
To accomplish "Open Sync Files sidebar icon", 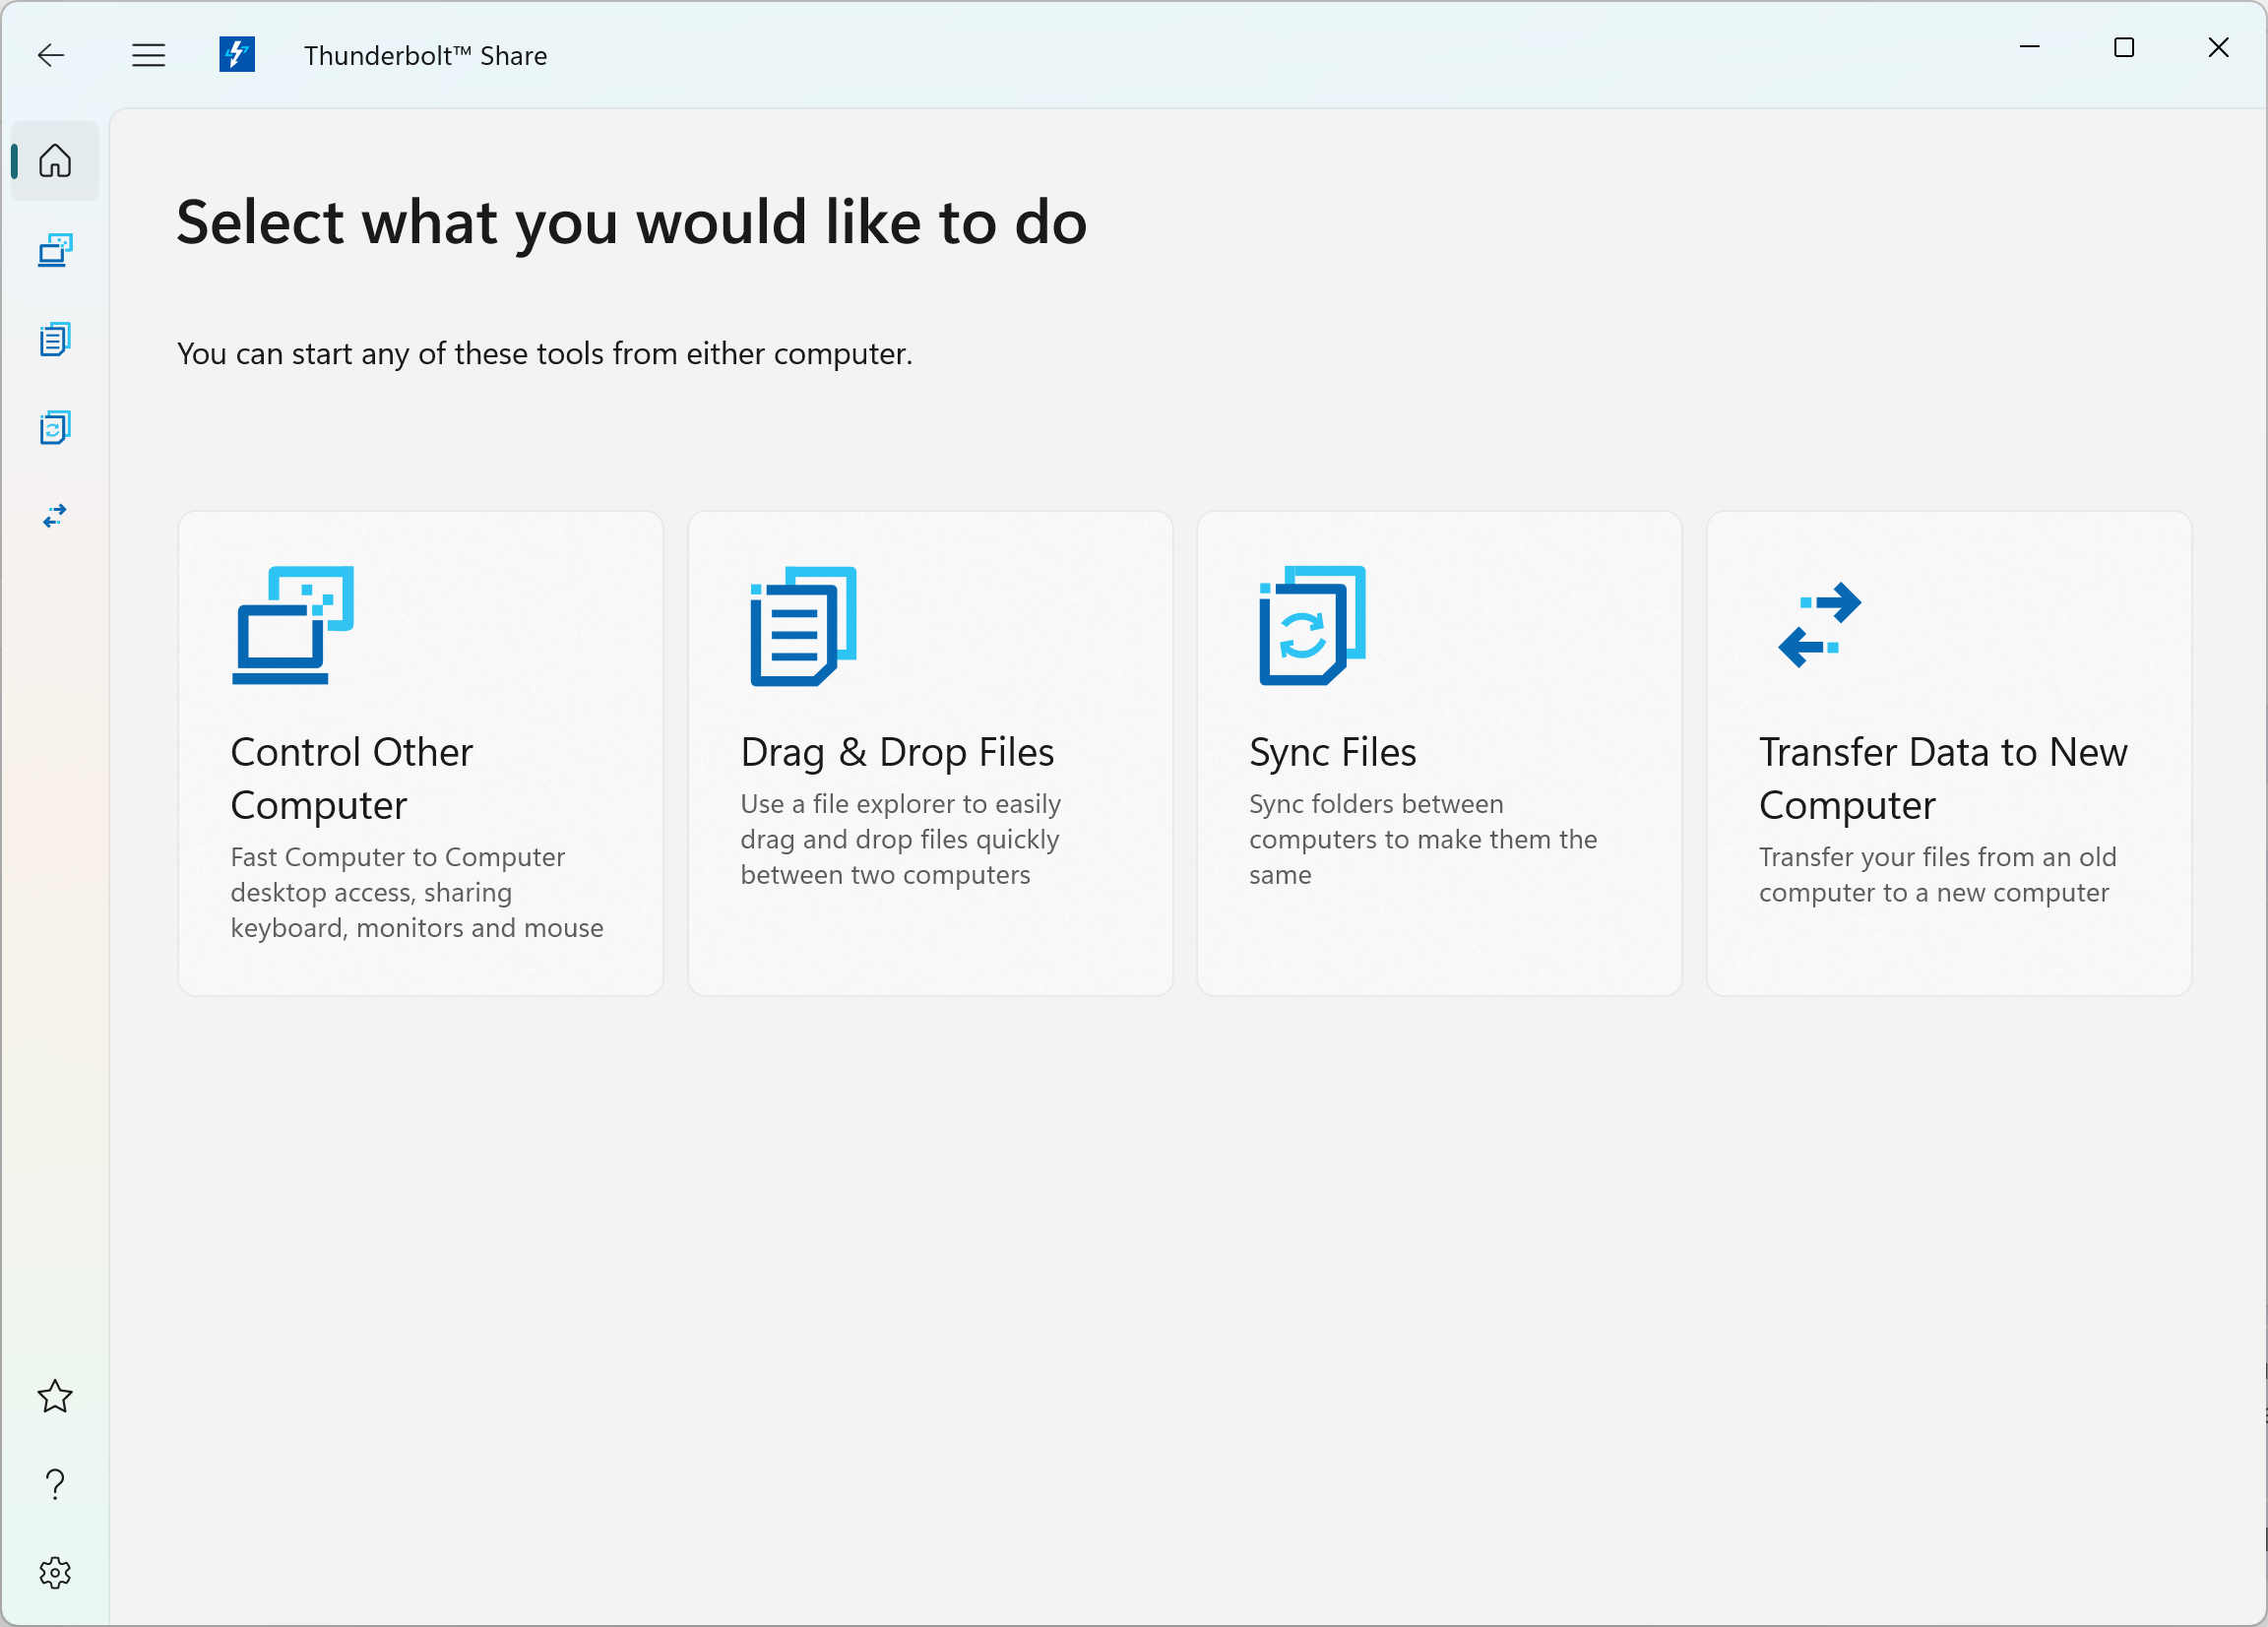I will (x=55, y=428).
